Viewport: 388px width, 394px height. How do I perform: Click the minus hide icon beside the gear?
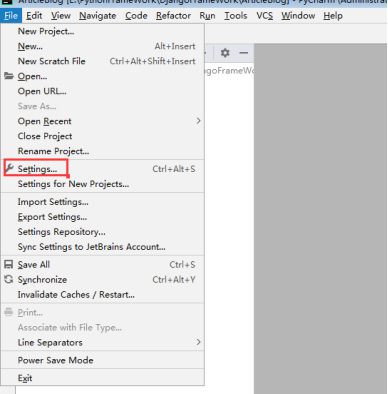click(244, 53)
